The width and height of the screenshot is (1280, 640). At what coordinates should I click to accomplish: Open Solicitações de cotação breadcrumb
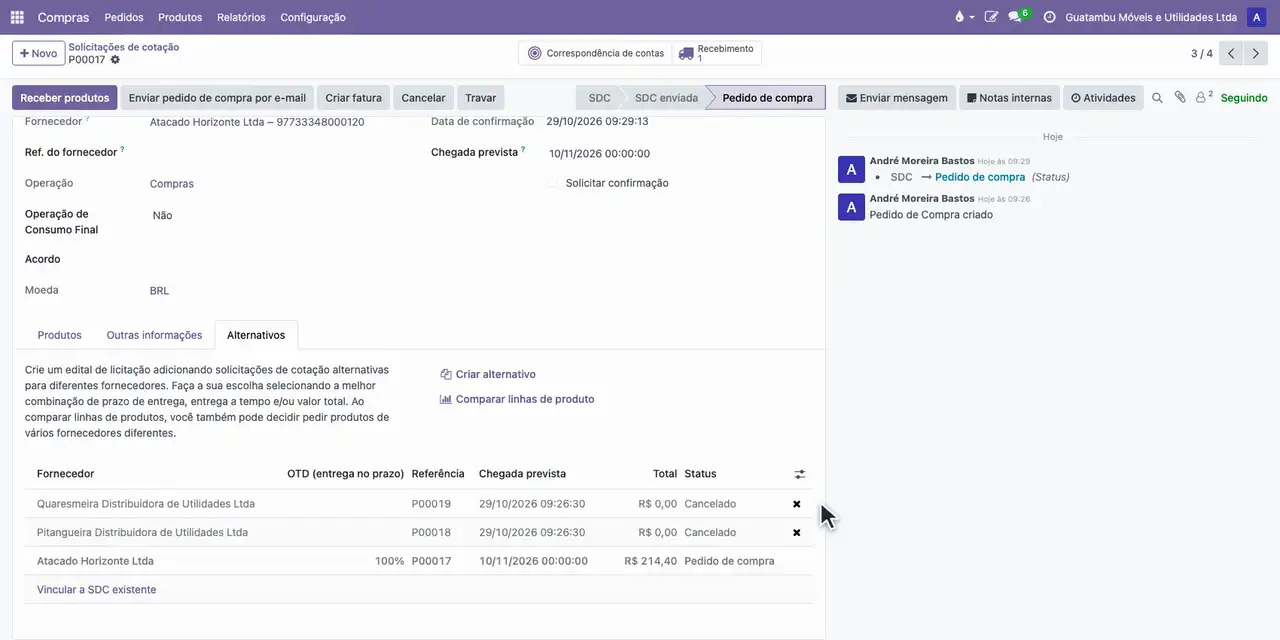[x=124, y=47]
